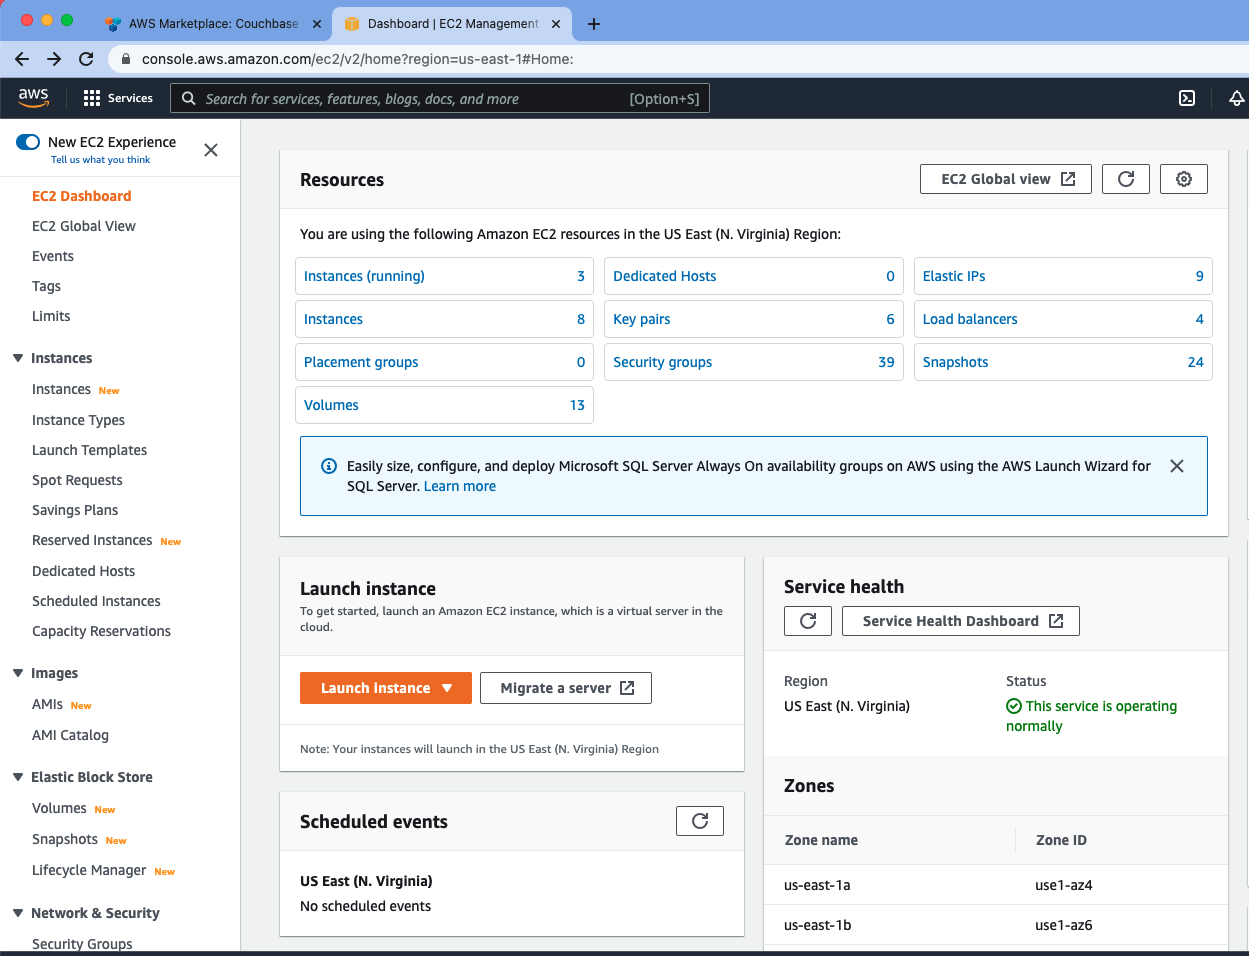
Task: Click the search bar for services
Action: pyautogui.click(x=440, y=97)
